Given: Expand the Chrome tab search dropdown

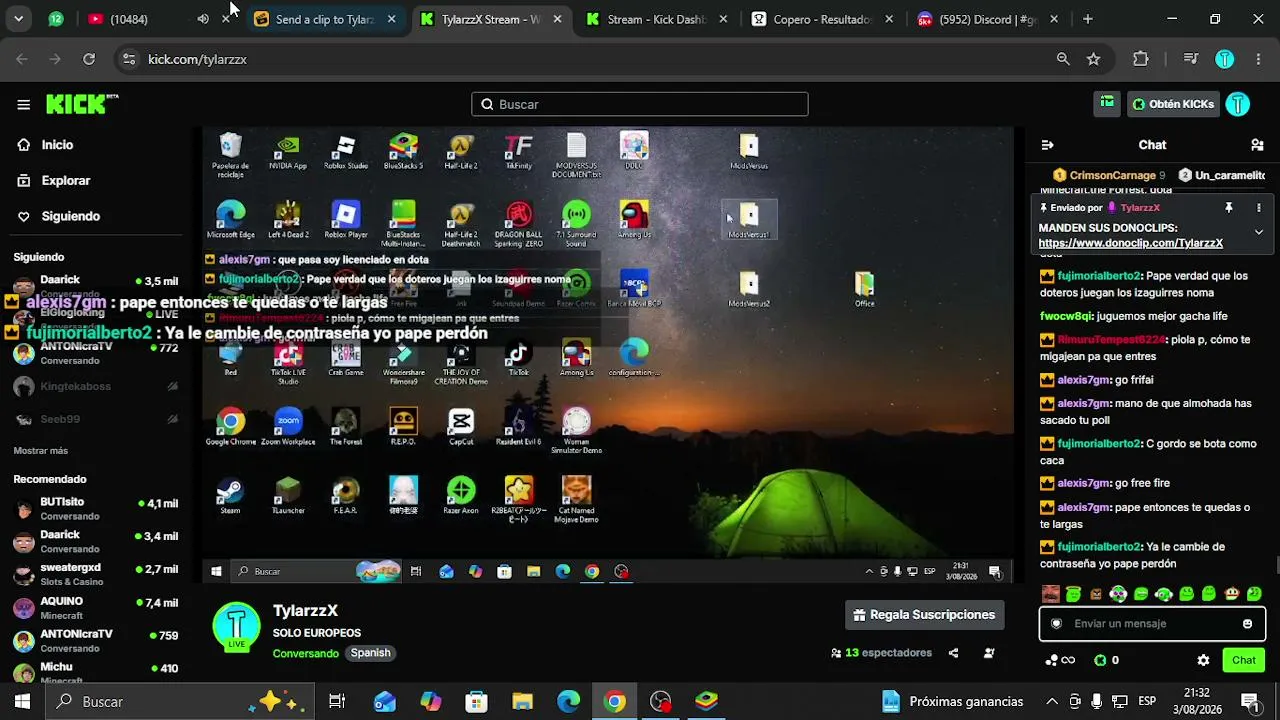Looking at the screenshot, I should (x=18, y=19).
